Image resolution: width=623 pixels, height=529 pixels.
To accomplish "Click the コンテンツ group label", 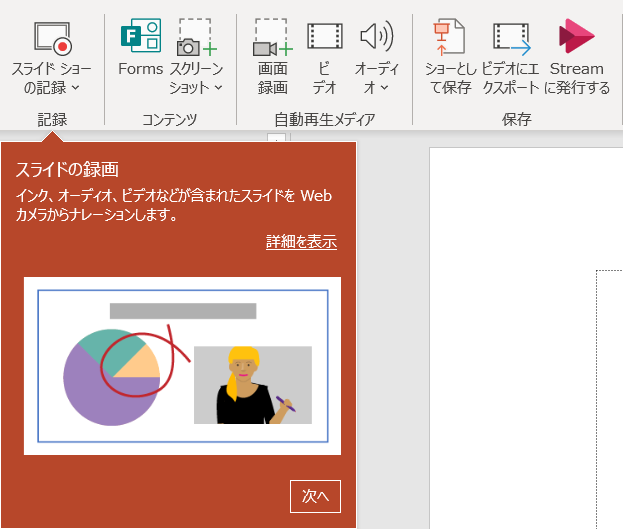I will click(170, 119).
